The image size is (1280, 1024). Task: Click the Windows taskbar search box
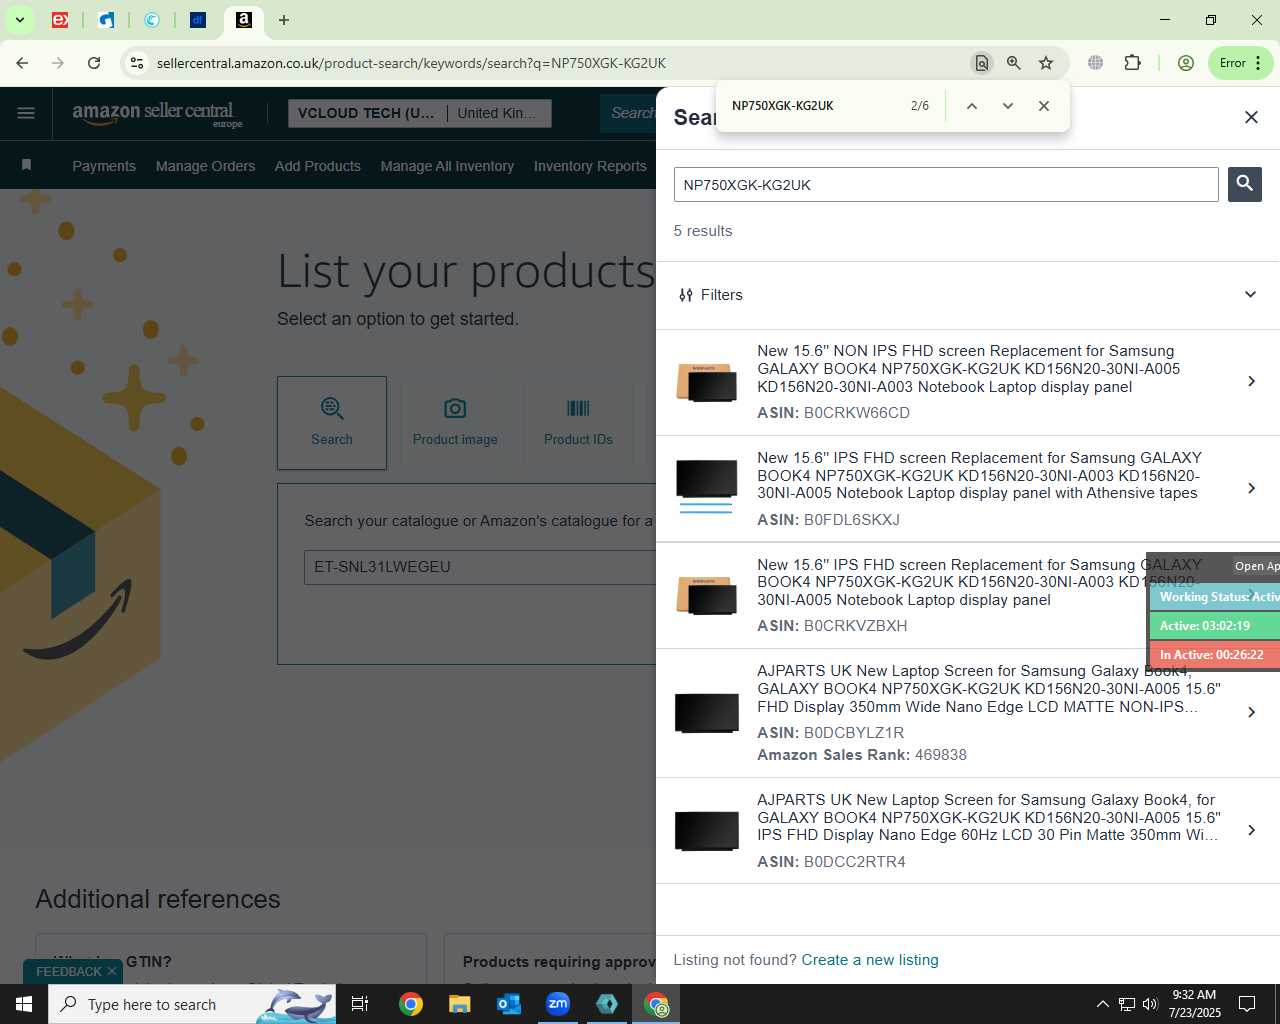[x=192, y=1004]
